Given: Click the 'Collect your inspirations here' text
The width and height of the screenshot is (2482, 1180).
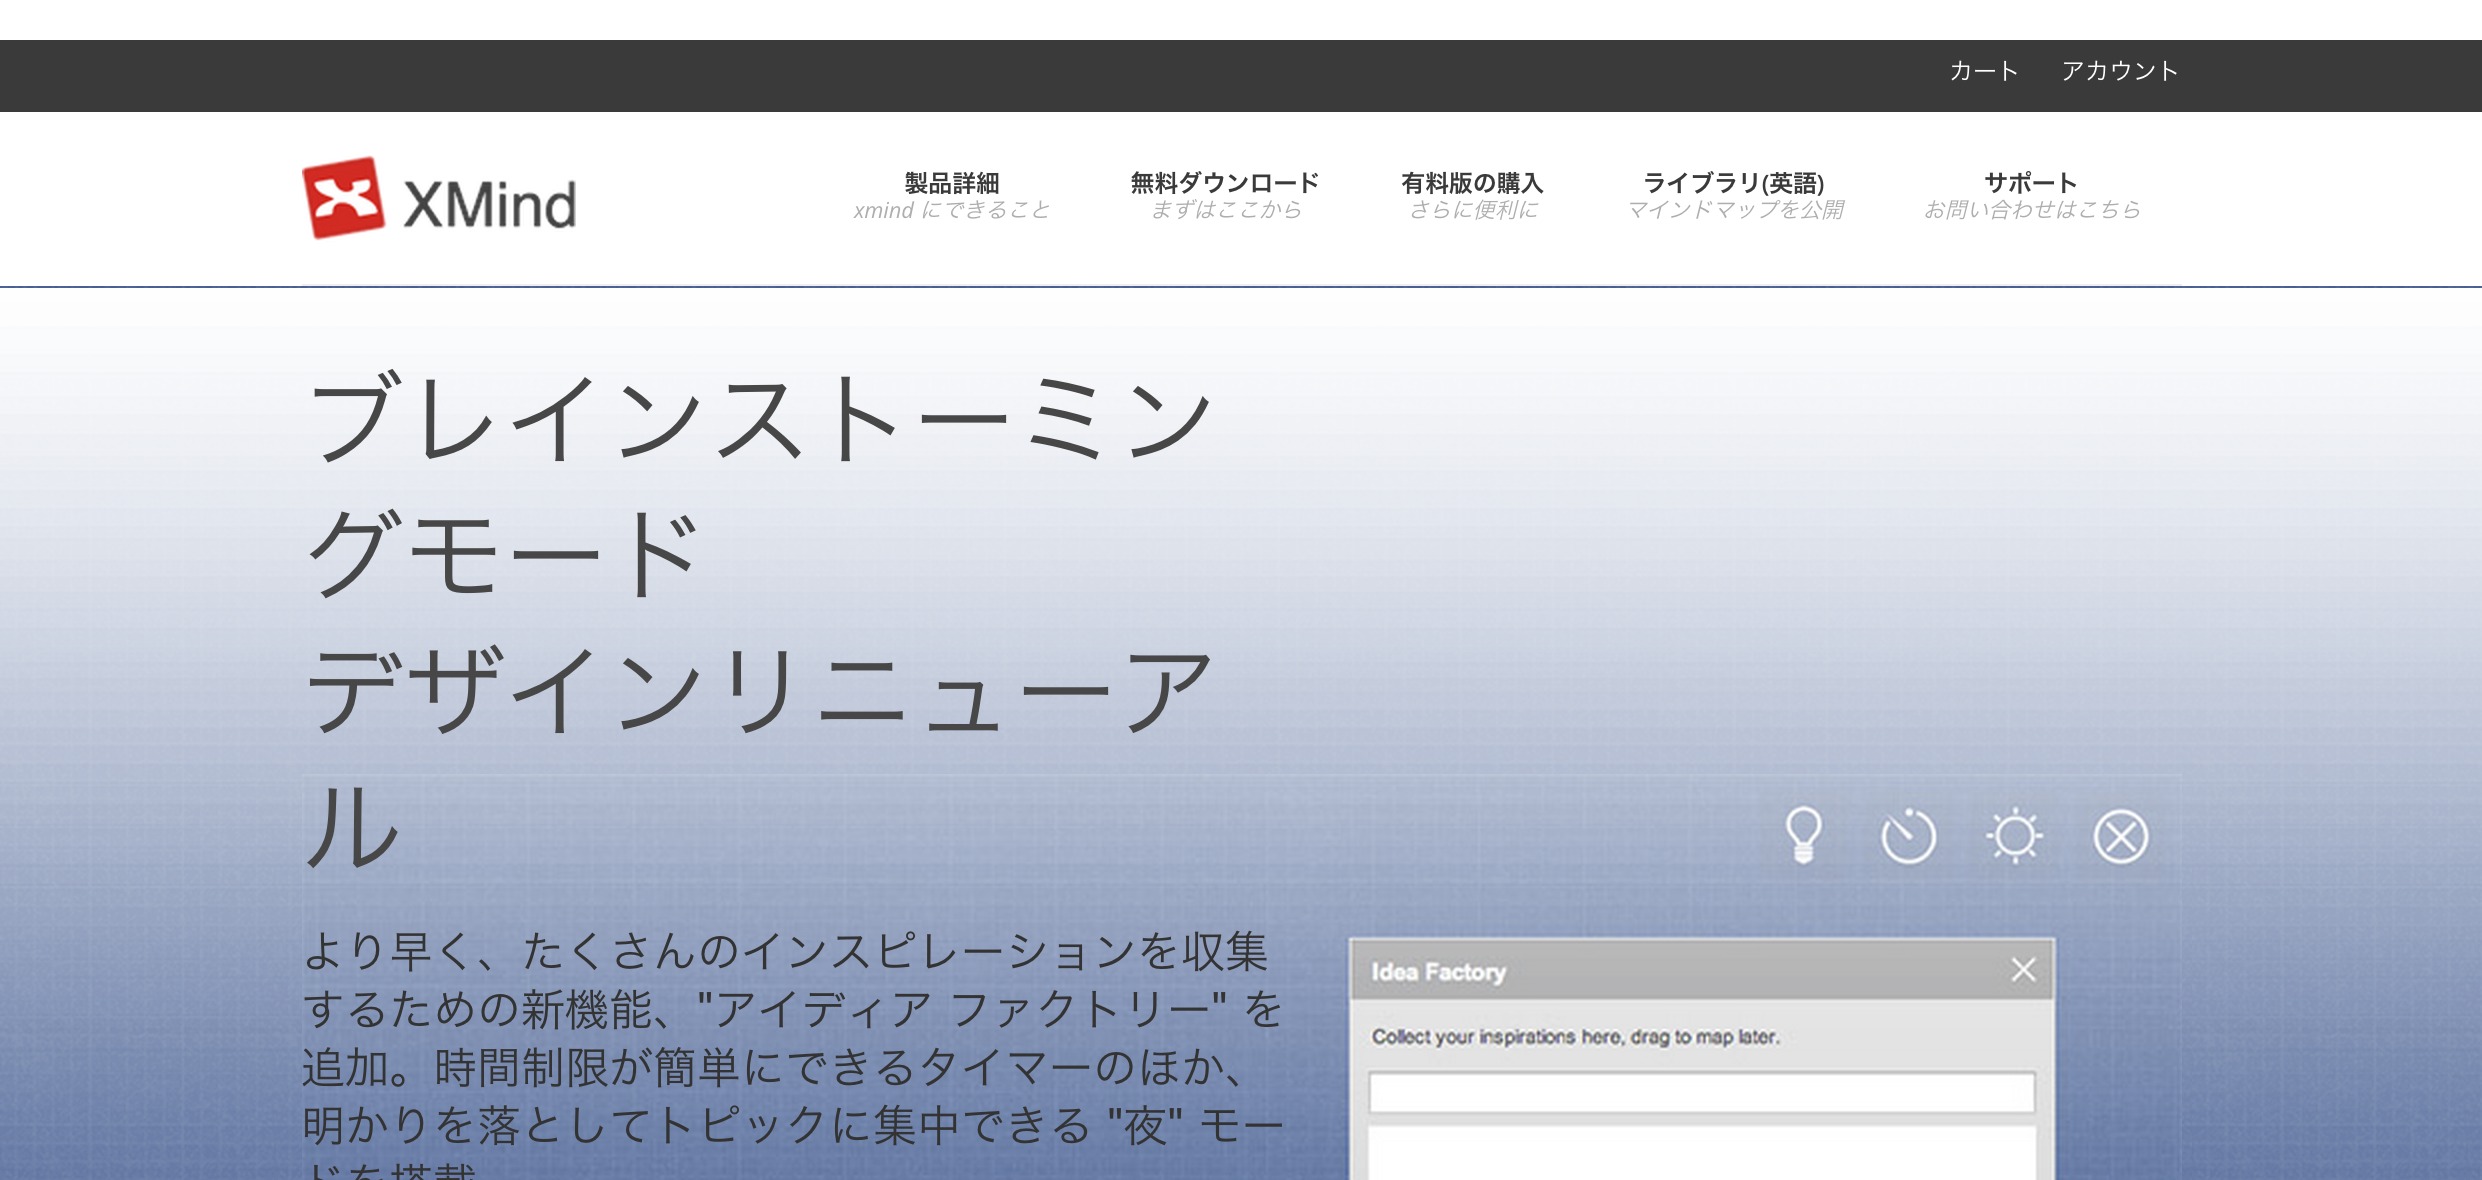Looking at the screenshot, I should 1575,1037.
